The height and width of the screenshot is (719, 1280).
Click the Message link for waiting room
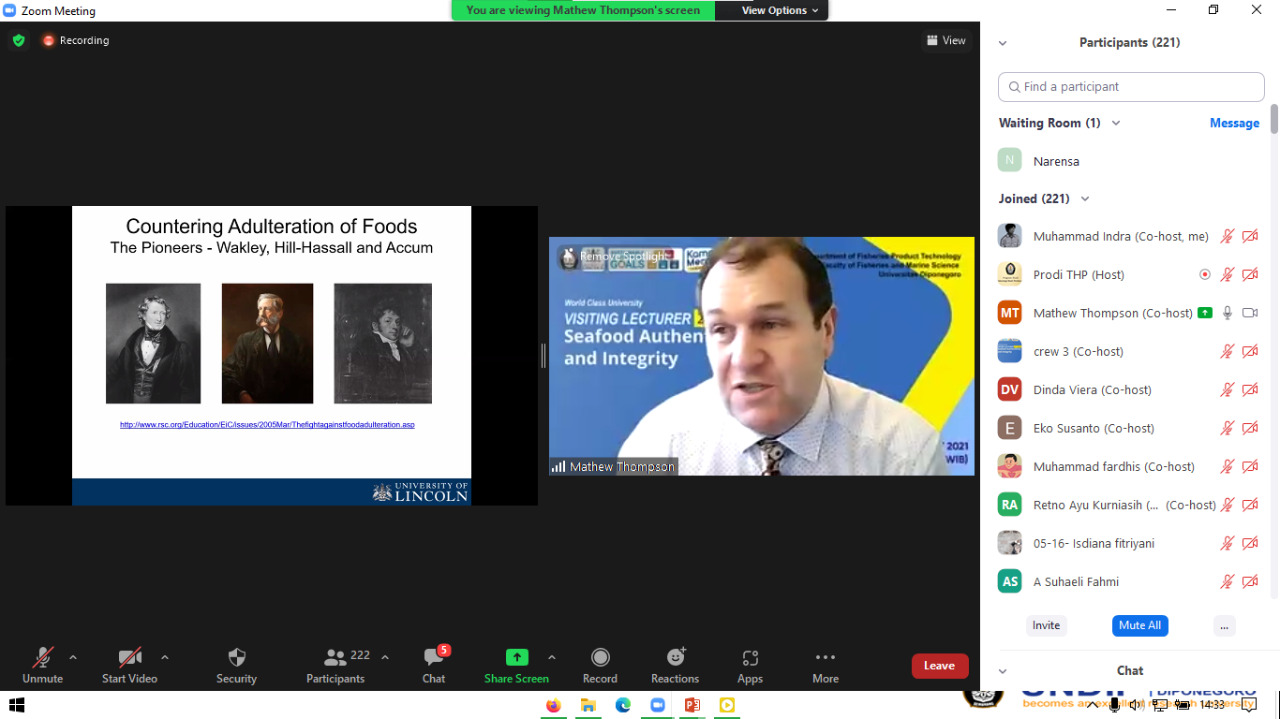pyautogui.click(x=1234, y=123)
